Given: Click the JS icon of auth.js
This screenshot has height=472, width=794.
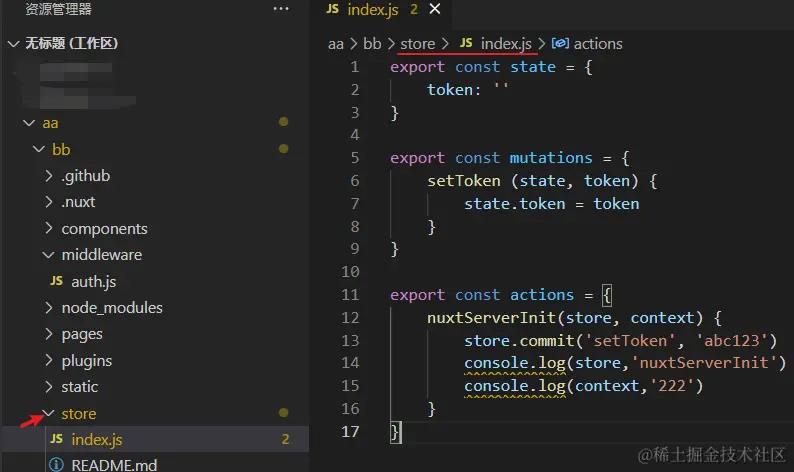Looking at the screenshot, I should coord(57,281).
